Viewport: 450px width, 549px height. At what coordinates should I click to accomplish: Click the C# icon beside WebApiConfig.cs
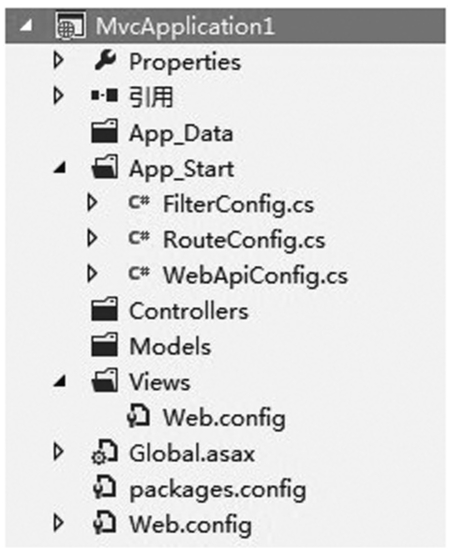tap(139, 273)
